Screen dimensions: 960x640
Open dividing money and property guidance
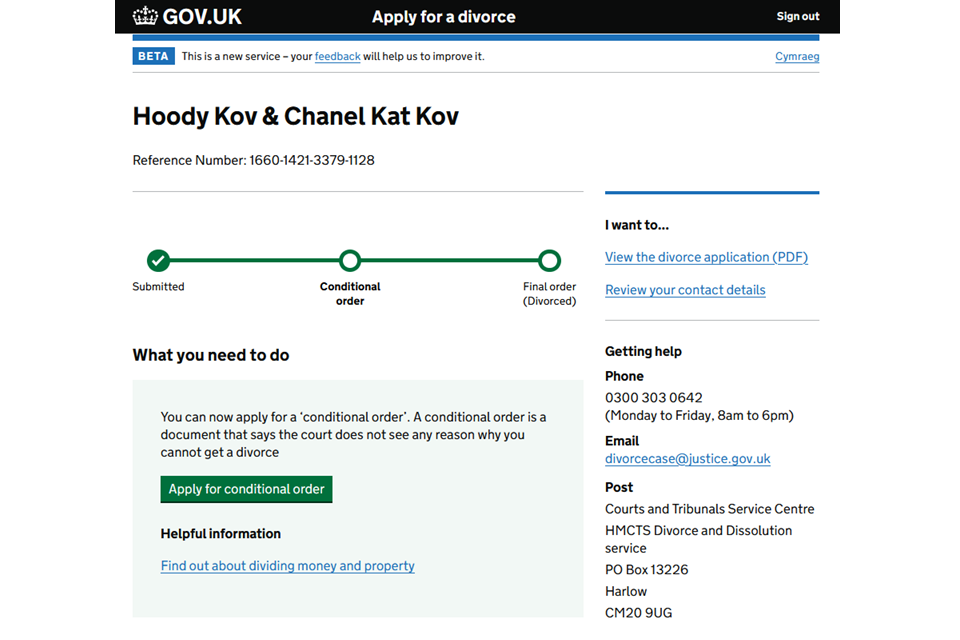click(x=287, y=566)
